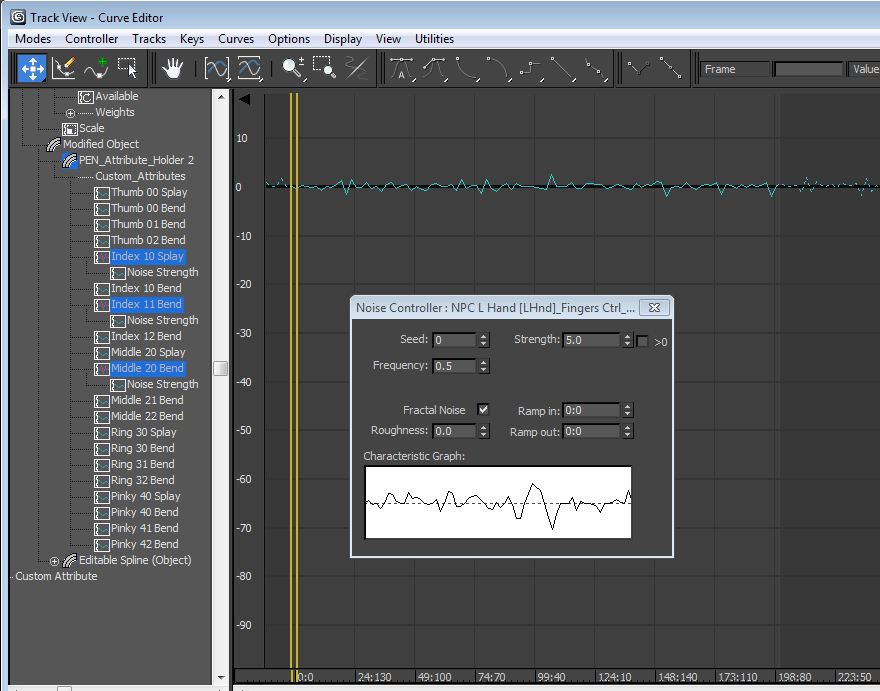The width and height of the screenshot is (880, 691).
Task: Select the Move Keys tool
Action: point(32,68)
